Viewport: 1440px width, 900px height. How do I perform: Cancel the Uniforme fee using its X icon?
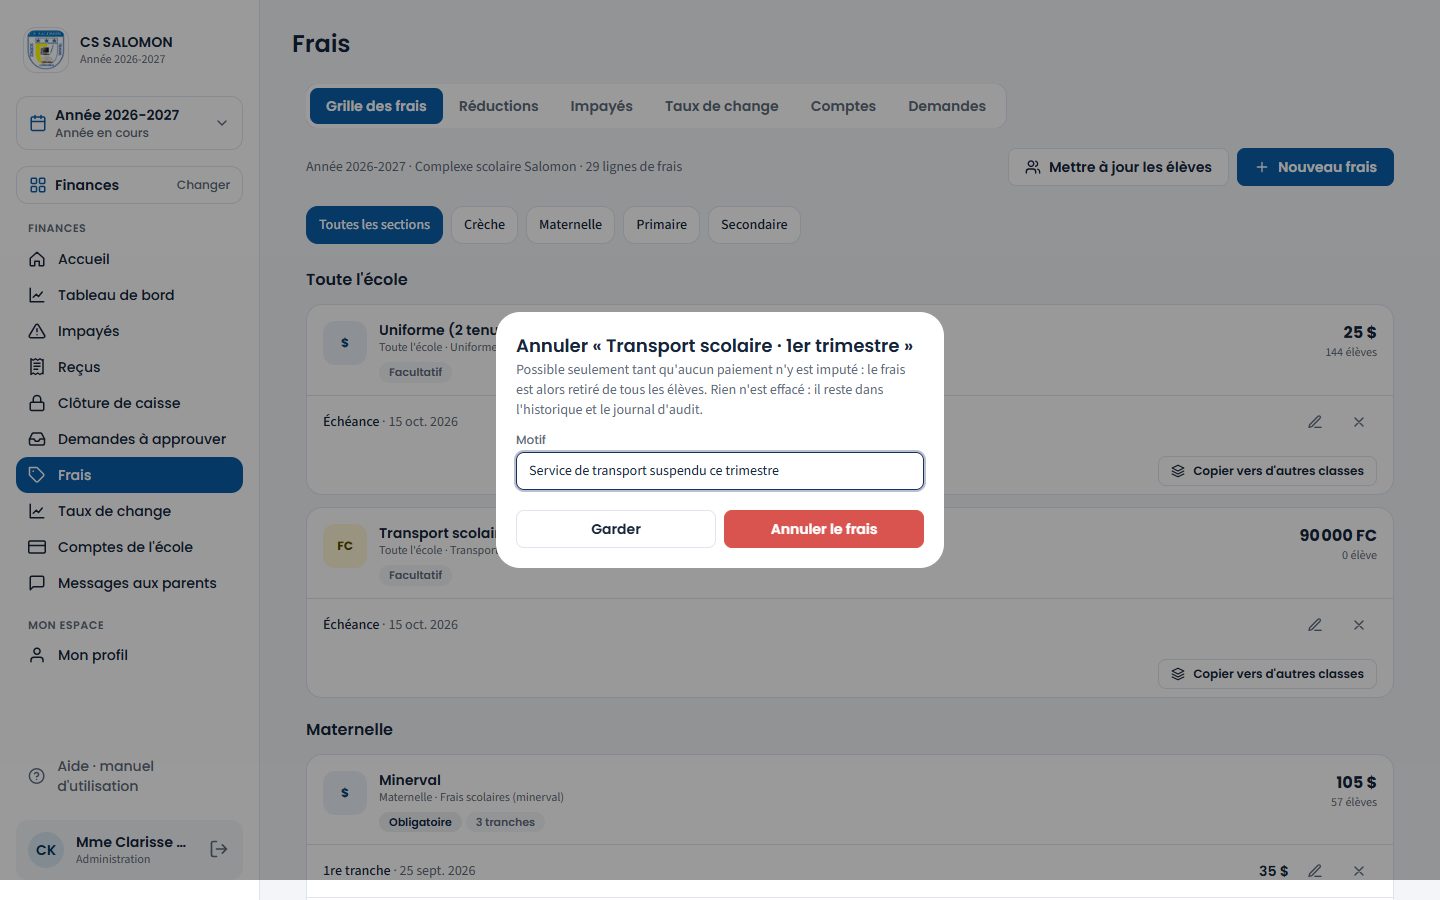pyautogui.click(x=1359, y=422)
